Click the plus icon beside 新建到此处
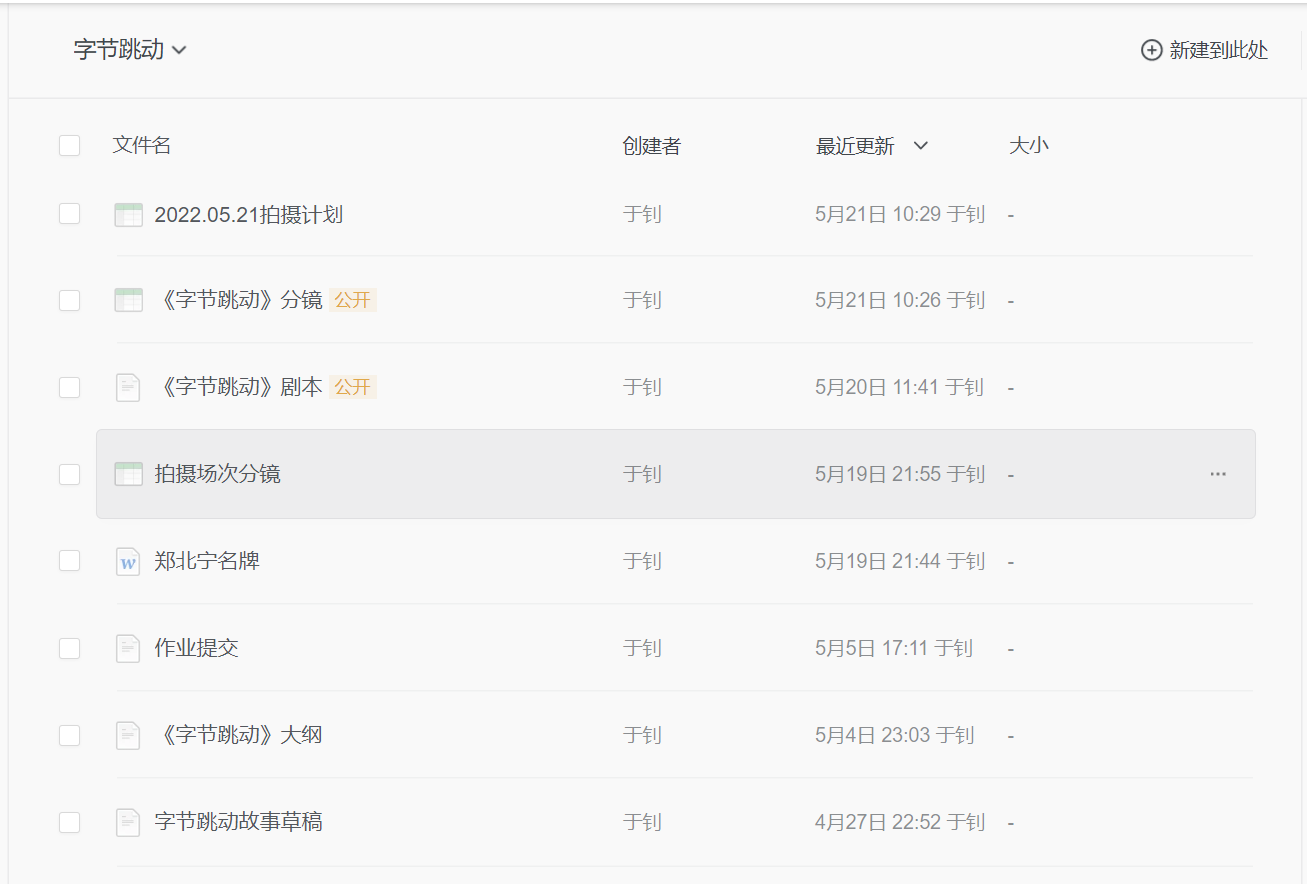The width and height of the screenshot is (1307, 884). pyautogui.click(x=1152, y=50)
